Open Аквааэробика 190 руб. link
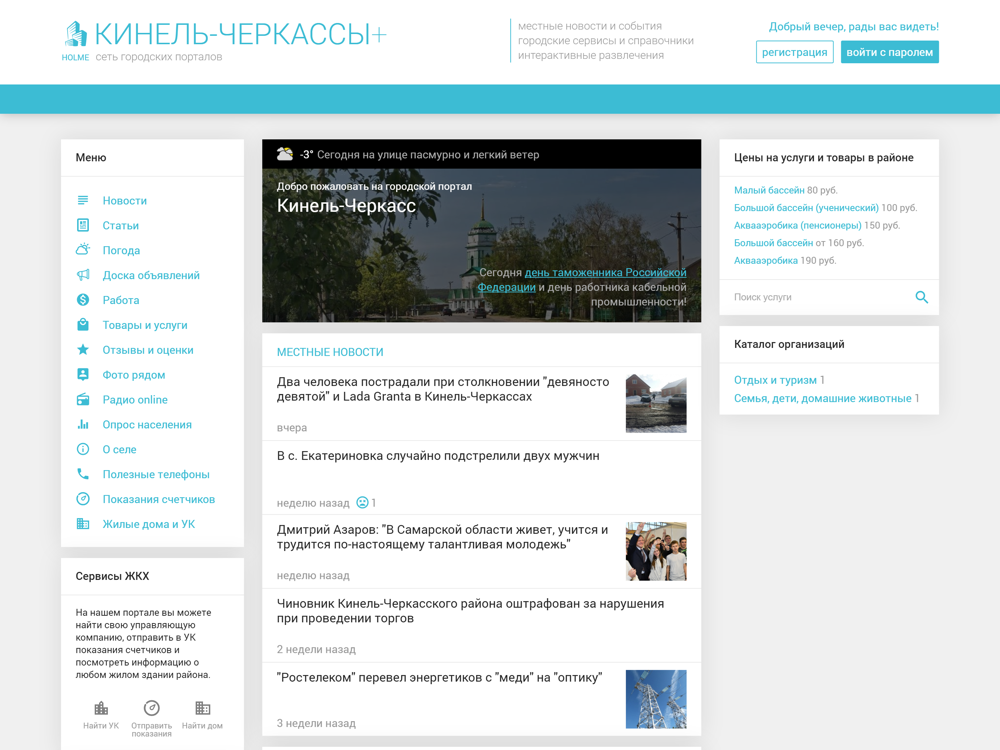1000x750 pixels. pos(766,260)
